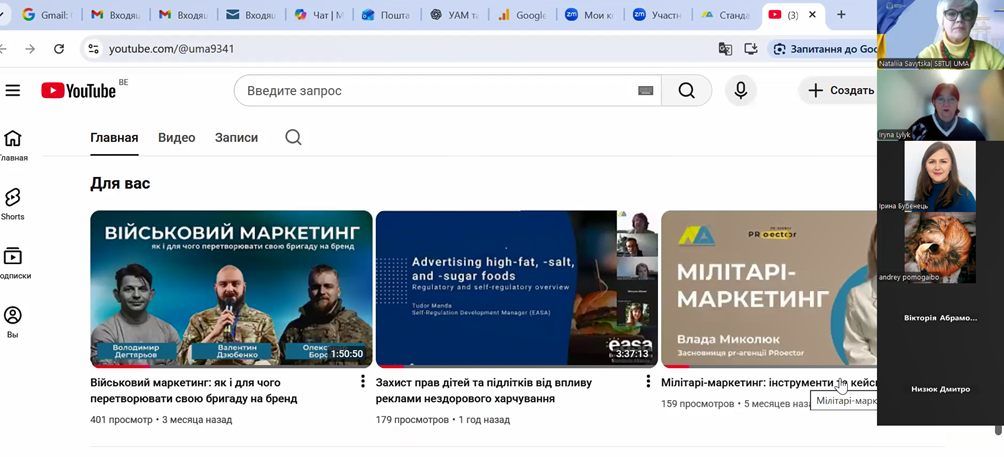Image resolution: width=1004 pixels, height=457 pixels.
Task: Search within channel using magnifier icon
Action: [293, 138]
